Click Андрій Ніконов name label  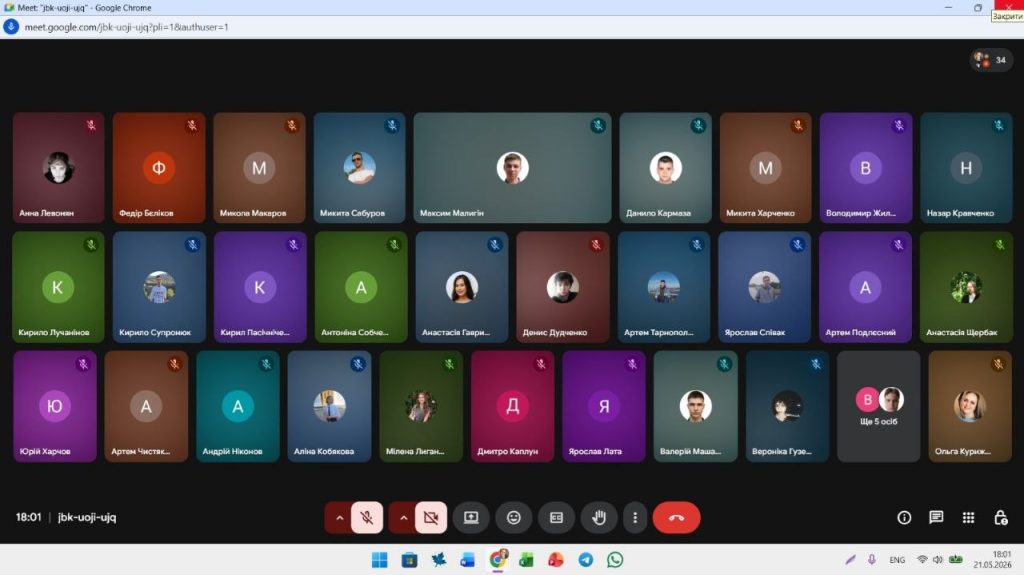coord(232,452)
